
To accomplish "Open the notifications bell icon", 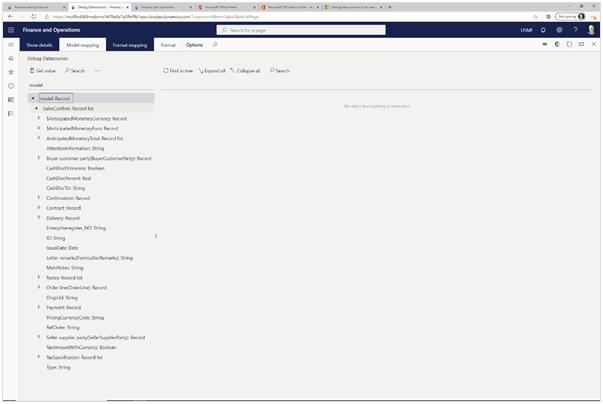I will point(543,30).
